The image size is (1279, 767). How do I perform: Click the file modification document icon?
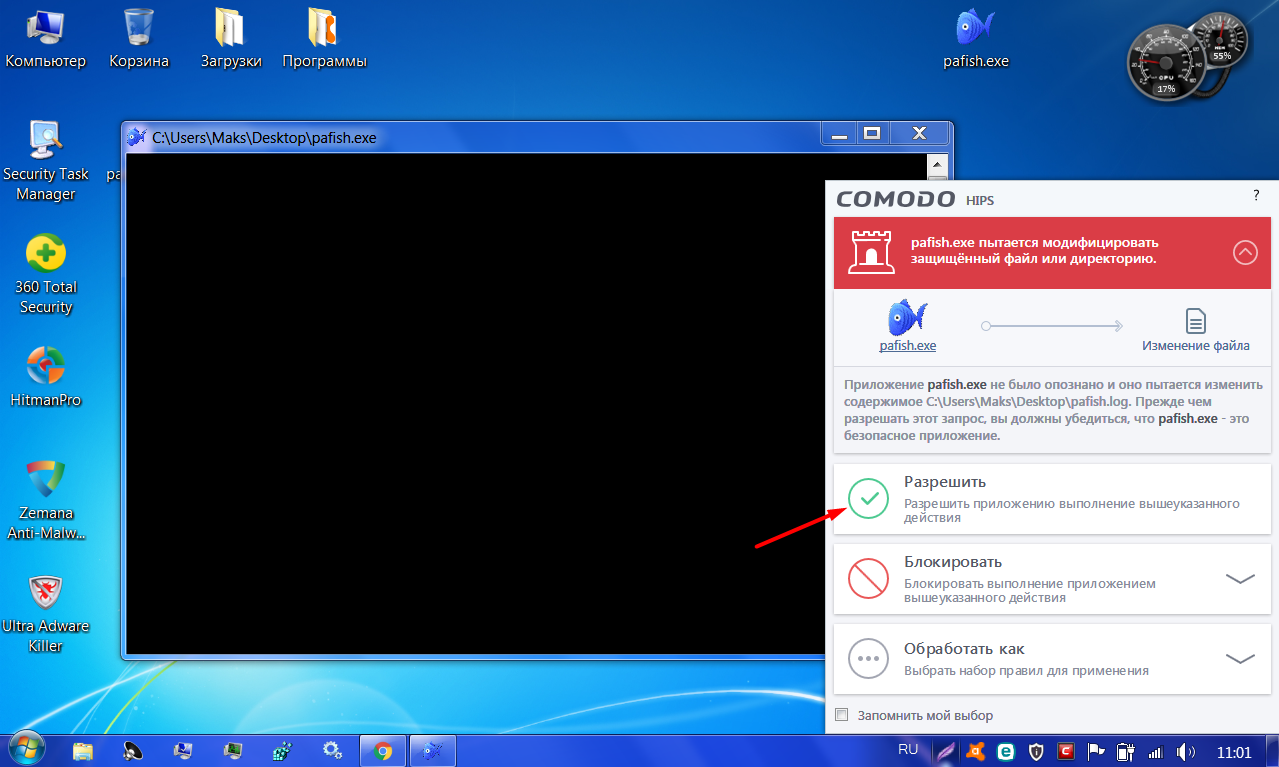pyautogui.click(x=1195, y=321)
